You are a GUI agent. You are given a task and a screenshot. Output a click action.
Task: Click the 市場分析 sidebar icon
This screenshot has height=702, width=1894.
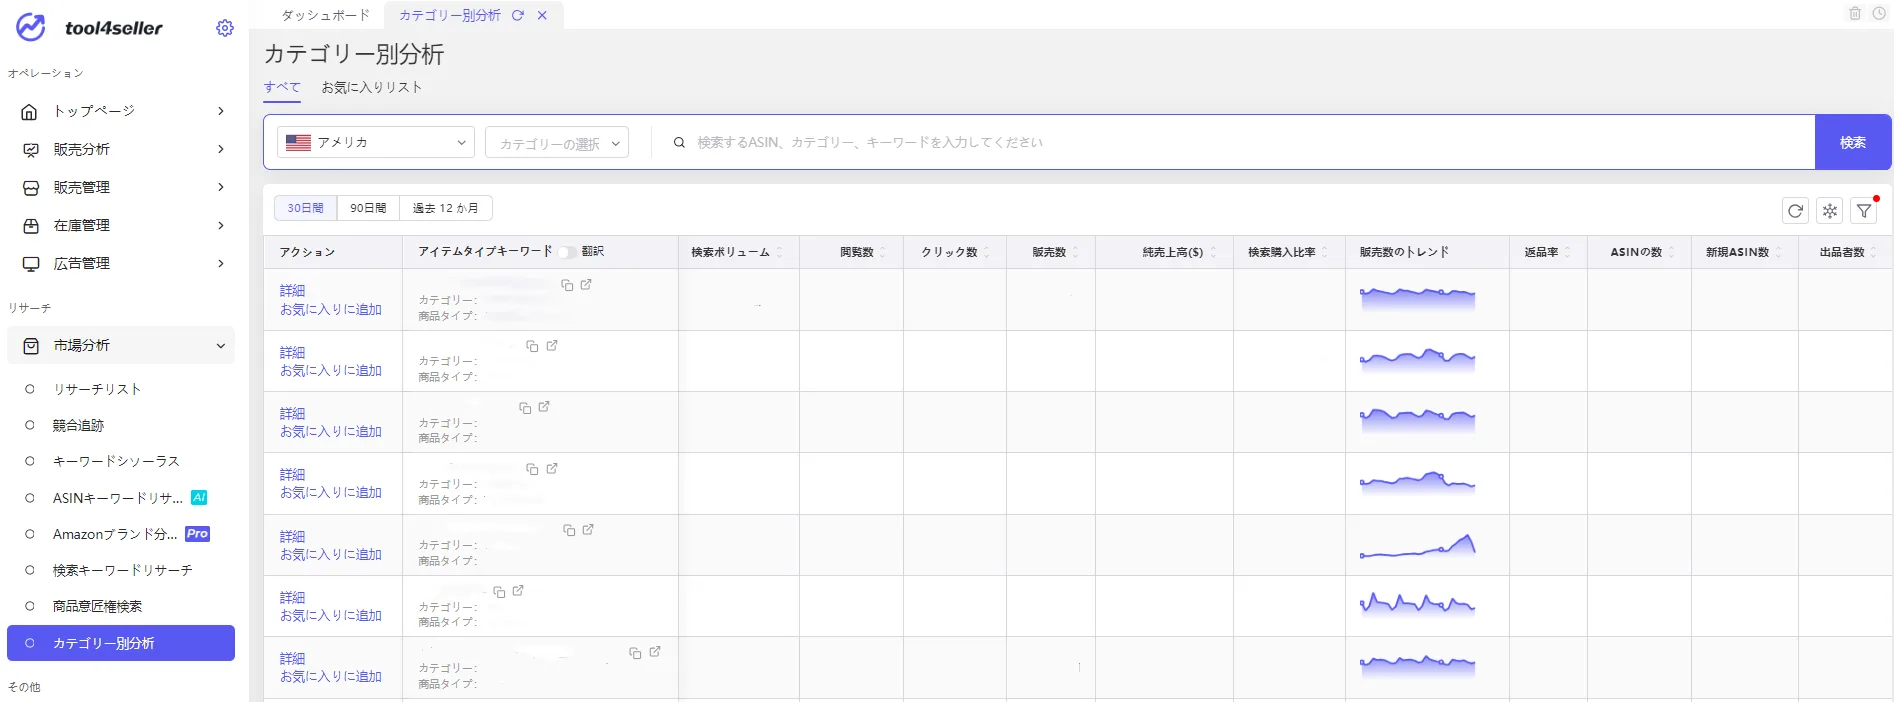30,345
